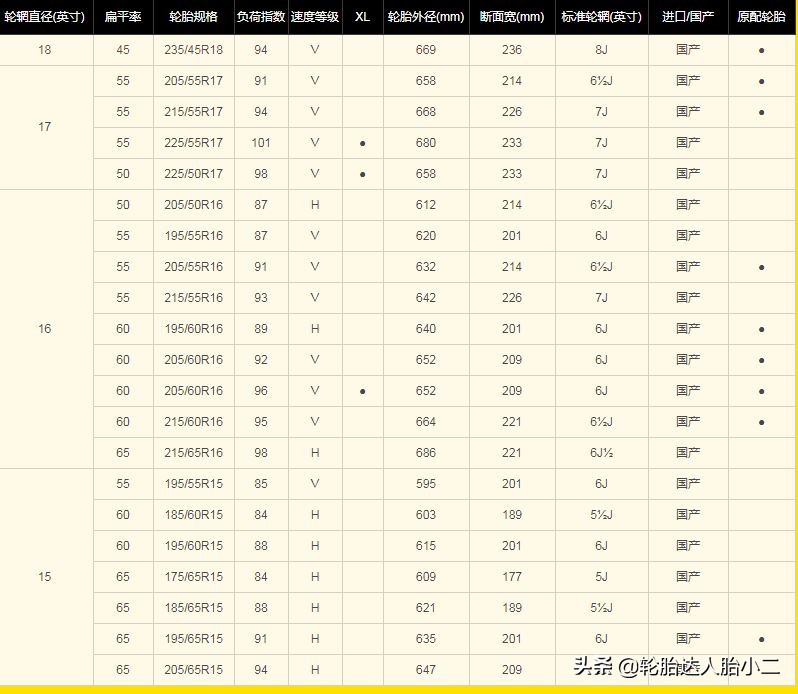Screen dimensions: 798x694
Task: Click the 轮胎规格 column header
Action: pyautogui.click(x=193, y=17)
